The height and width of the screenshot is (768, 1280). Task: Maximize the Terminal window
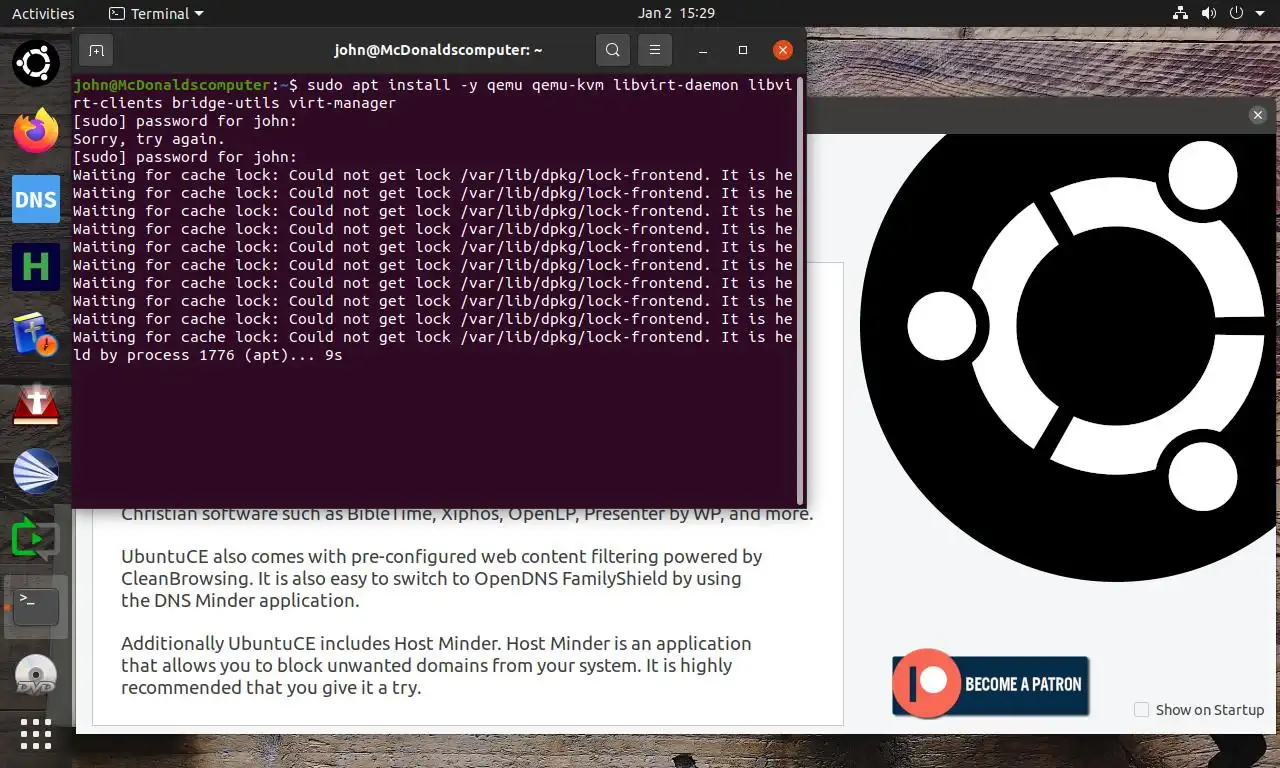pyautogui.click(x=743, y=49)
